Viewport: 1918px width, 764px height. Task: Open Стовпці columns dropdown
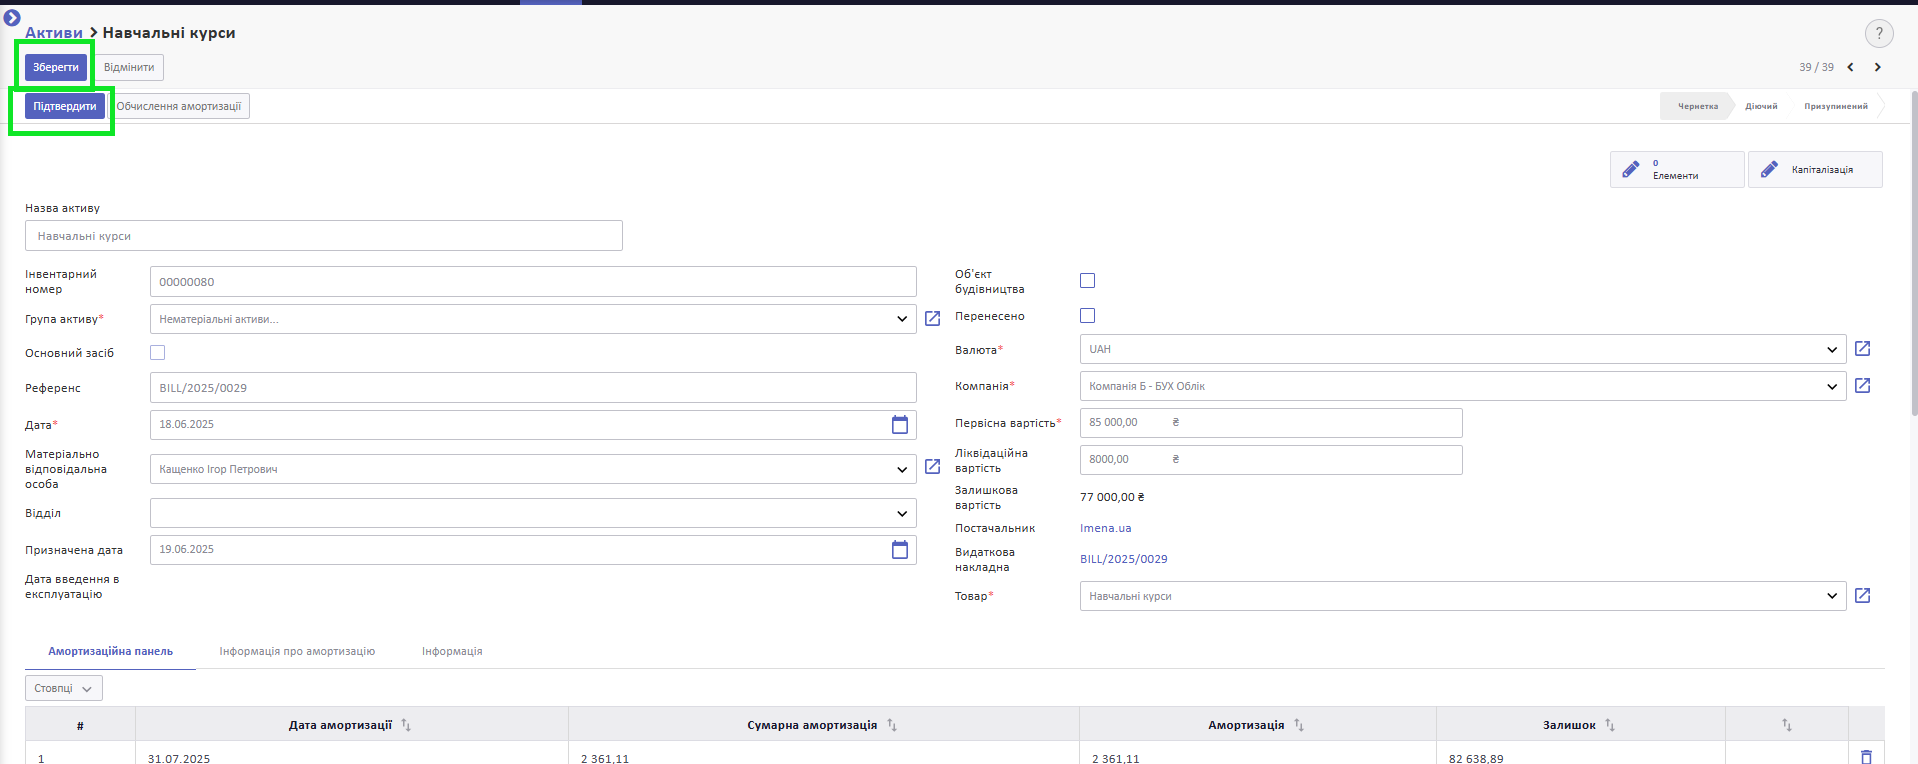pyautogui.click(x=64, y=688)
